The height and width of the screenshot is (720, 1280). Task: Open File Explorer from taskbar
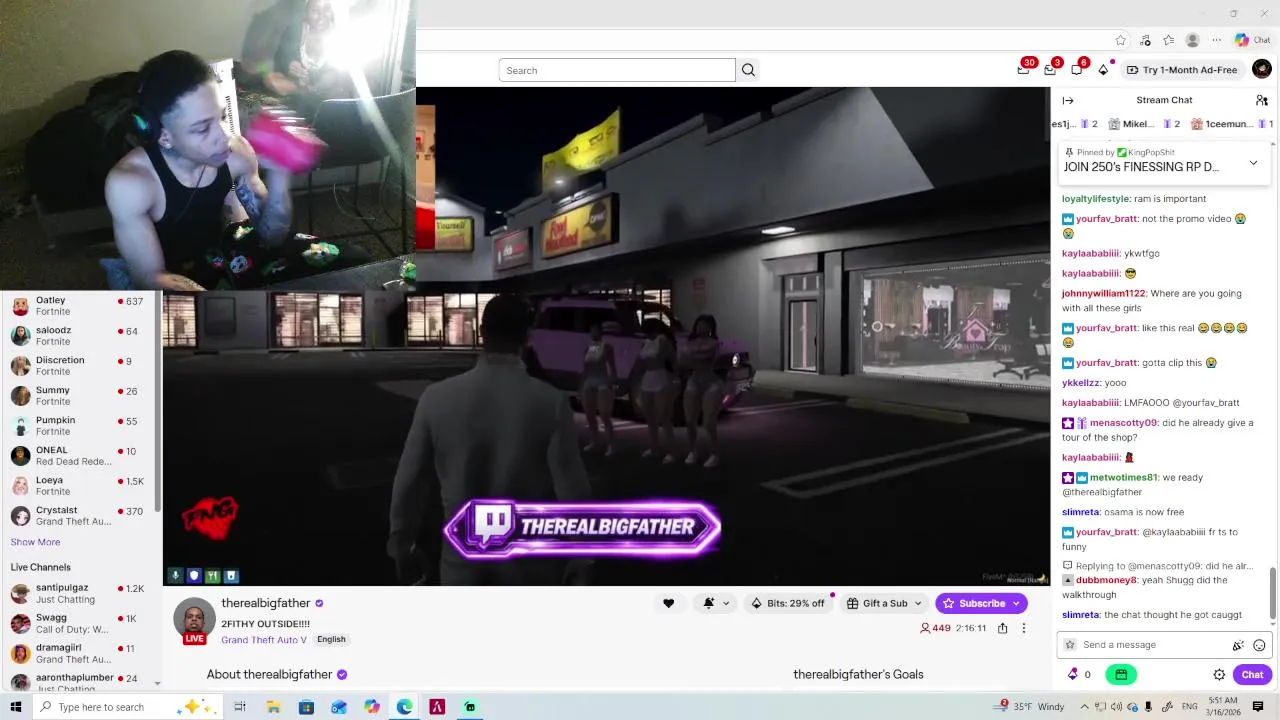(273, 707)
